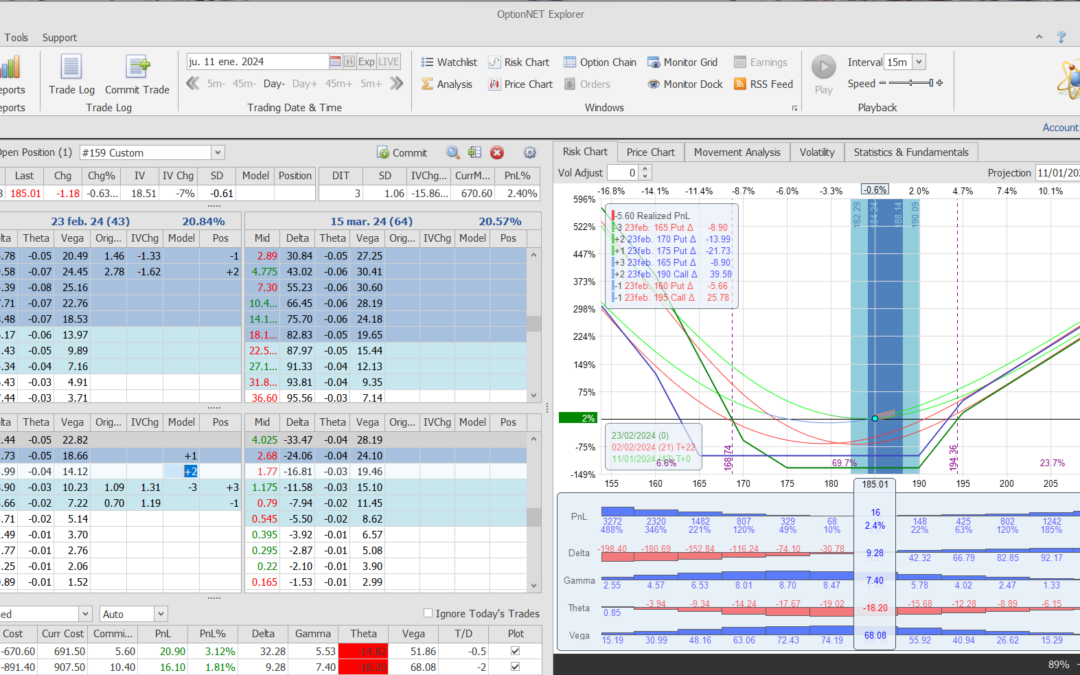Viewport: 1080px width, 675px height.
Task: Open the #159 Custom position dropdown
Action: pos(217,153)
